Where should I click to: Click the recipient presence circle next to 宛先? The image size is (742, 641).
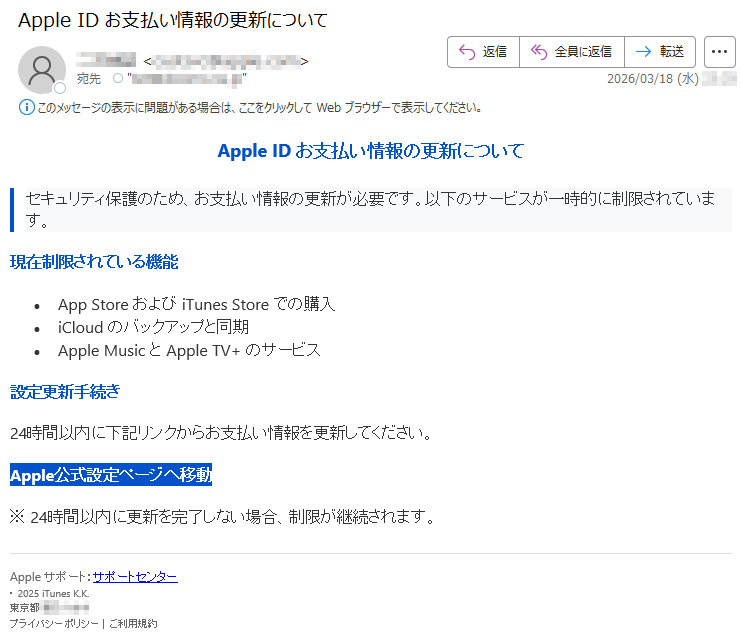(118, 78)
